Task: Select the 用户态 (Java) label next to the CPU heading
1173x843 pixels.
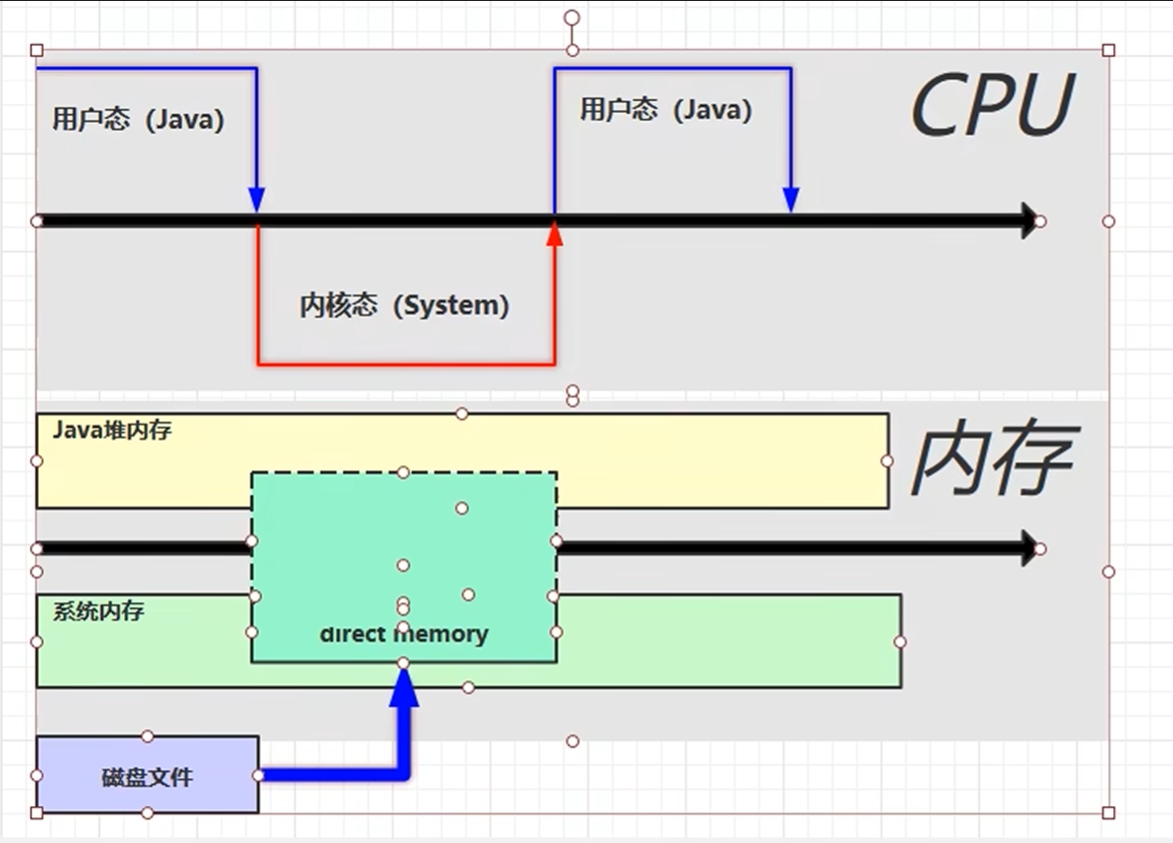Action: pos(666,110)
